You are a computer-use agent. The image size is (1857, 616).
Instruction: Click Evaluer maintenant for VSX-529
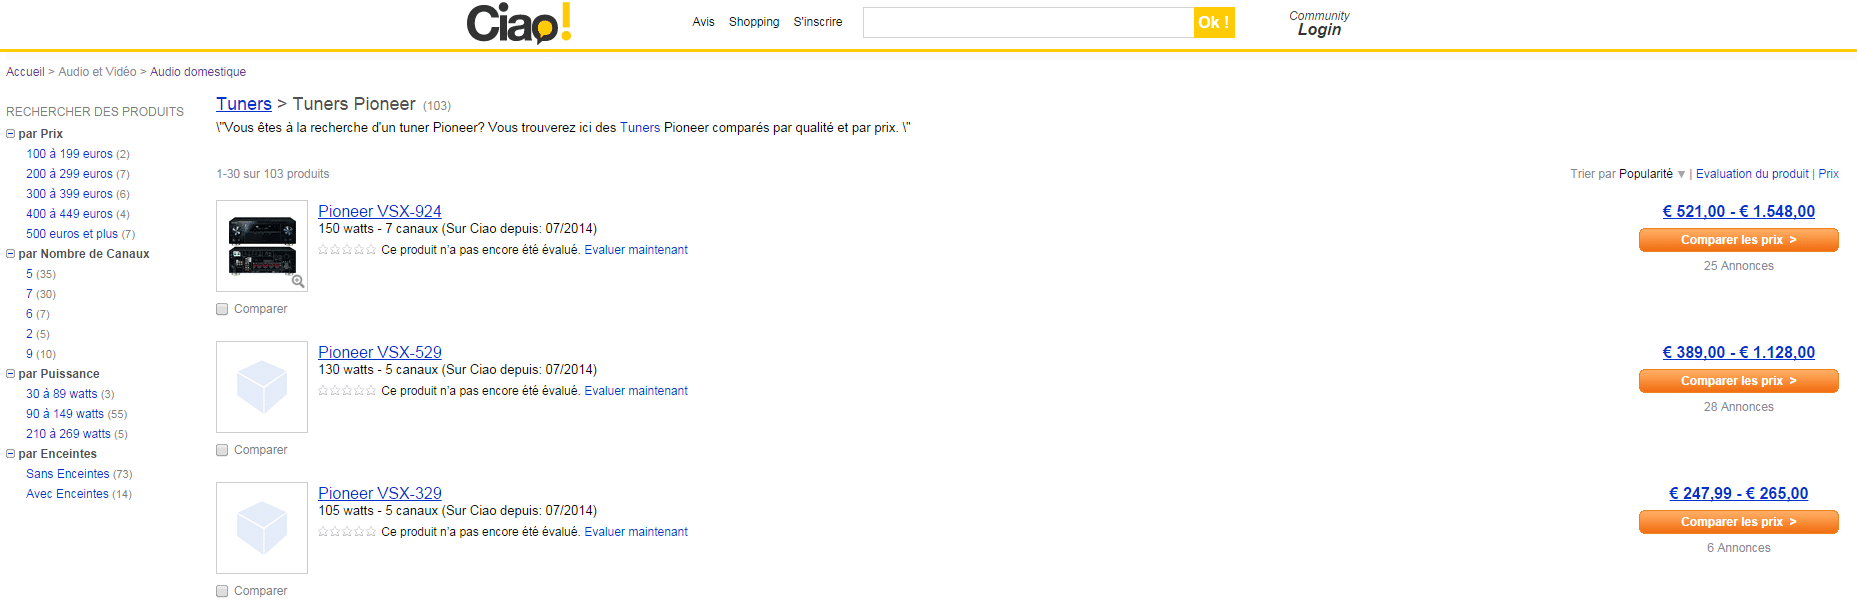[636, 391]
